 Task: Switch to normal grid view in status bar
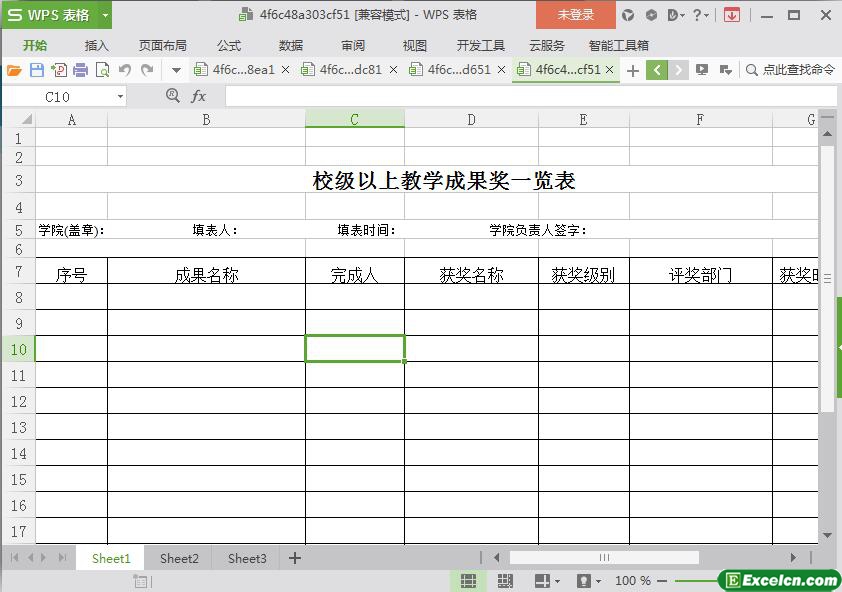tap(468, 581)
